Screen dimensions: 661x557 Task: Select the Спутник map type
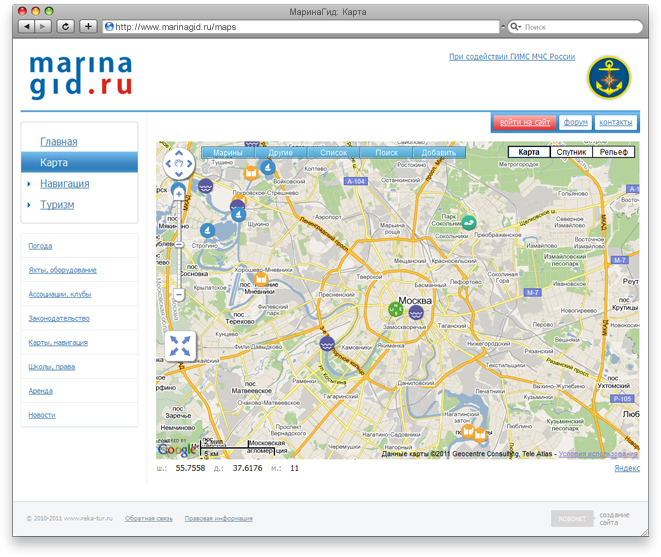tap(571, 152)
